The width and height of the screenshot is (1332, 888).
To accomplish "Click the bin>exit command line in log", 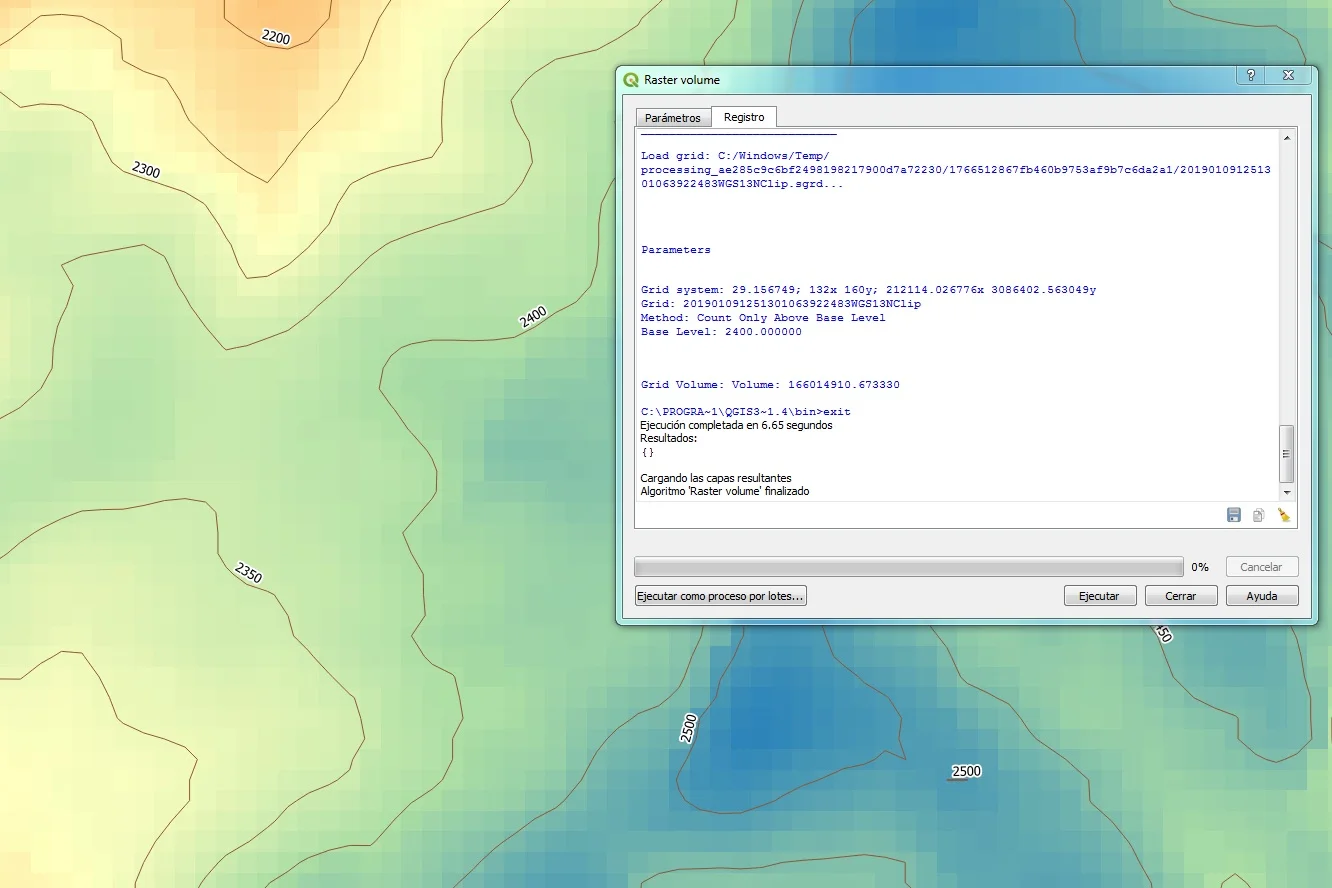I will pyautogui.click(x=746, y=412).
